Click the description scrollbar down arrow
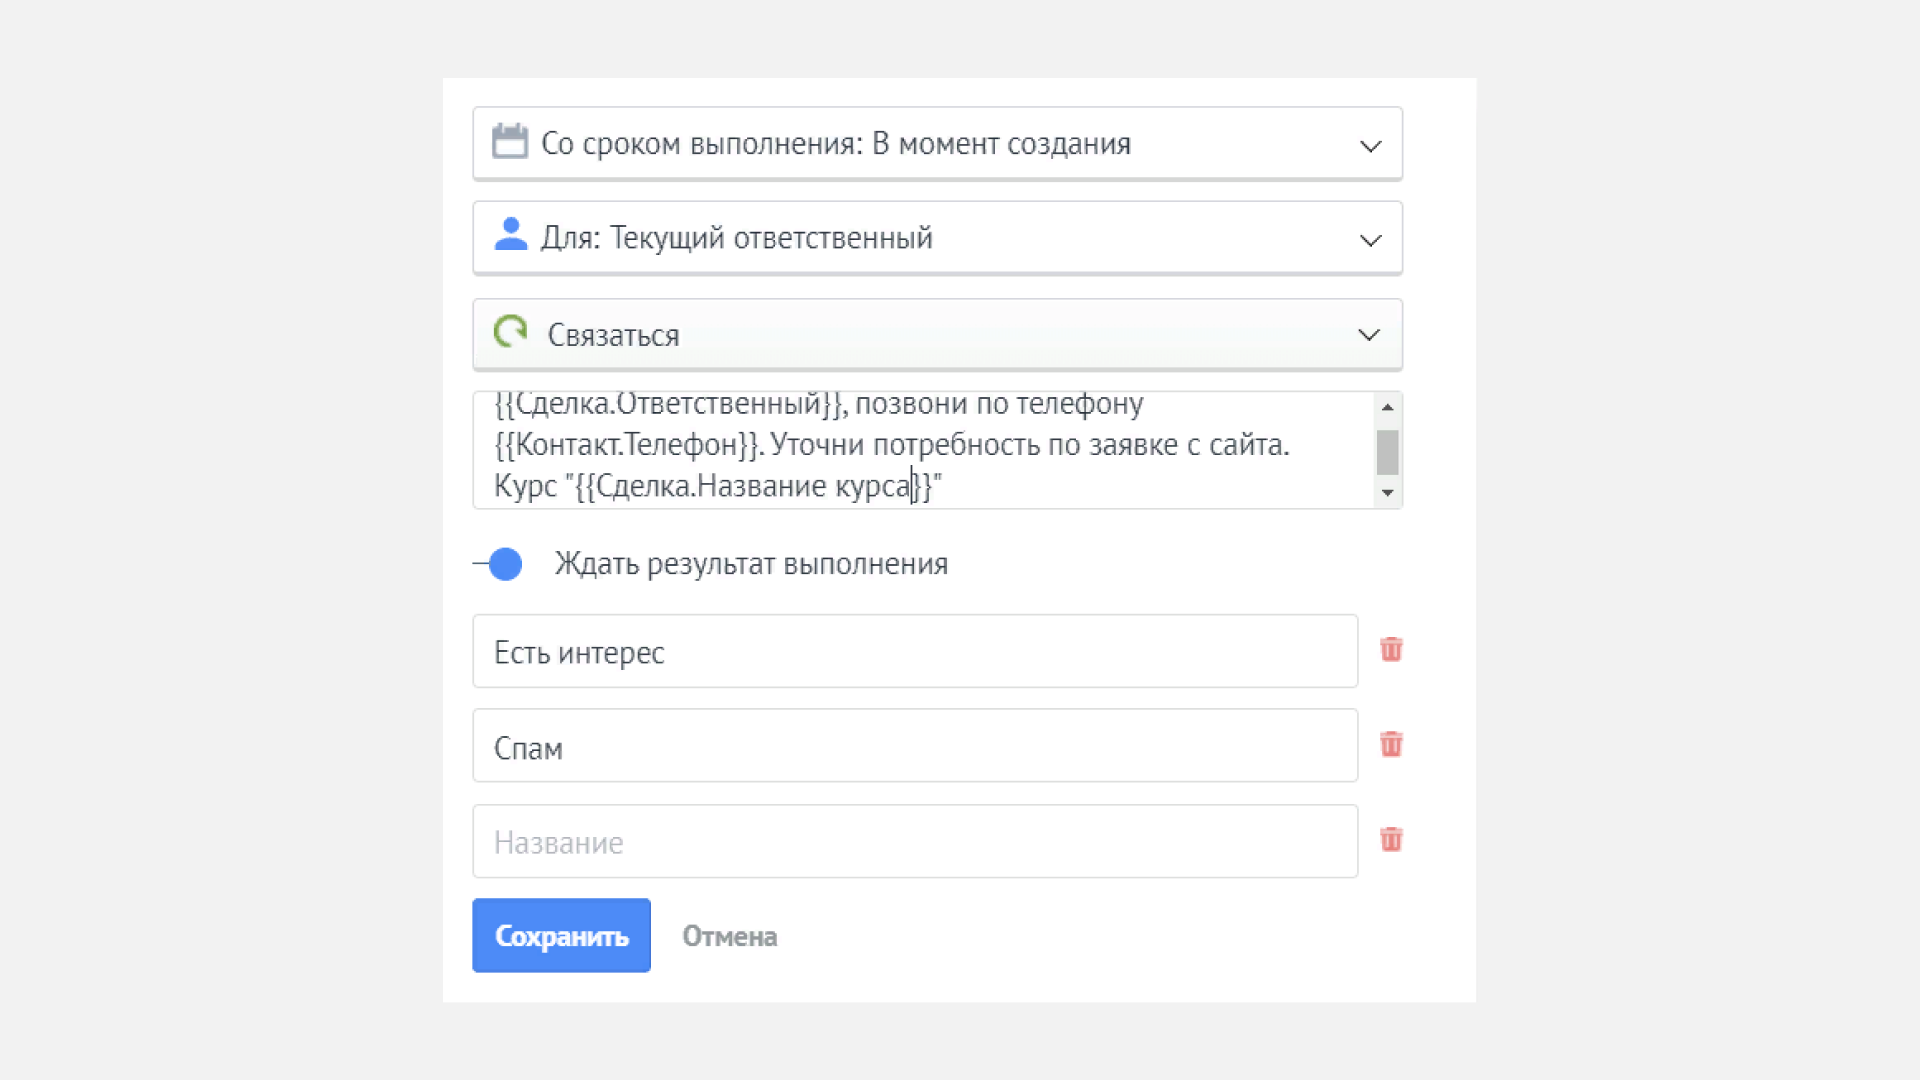 click(x=1387, y=493)
